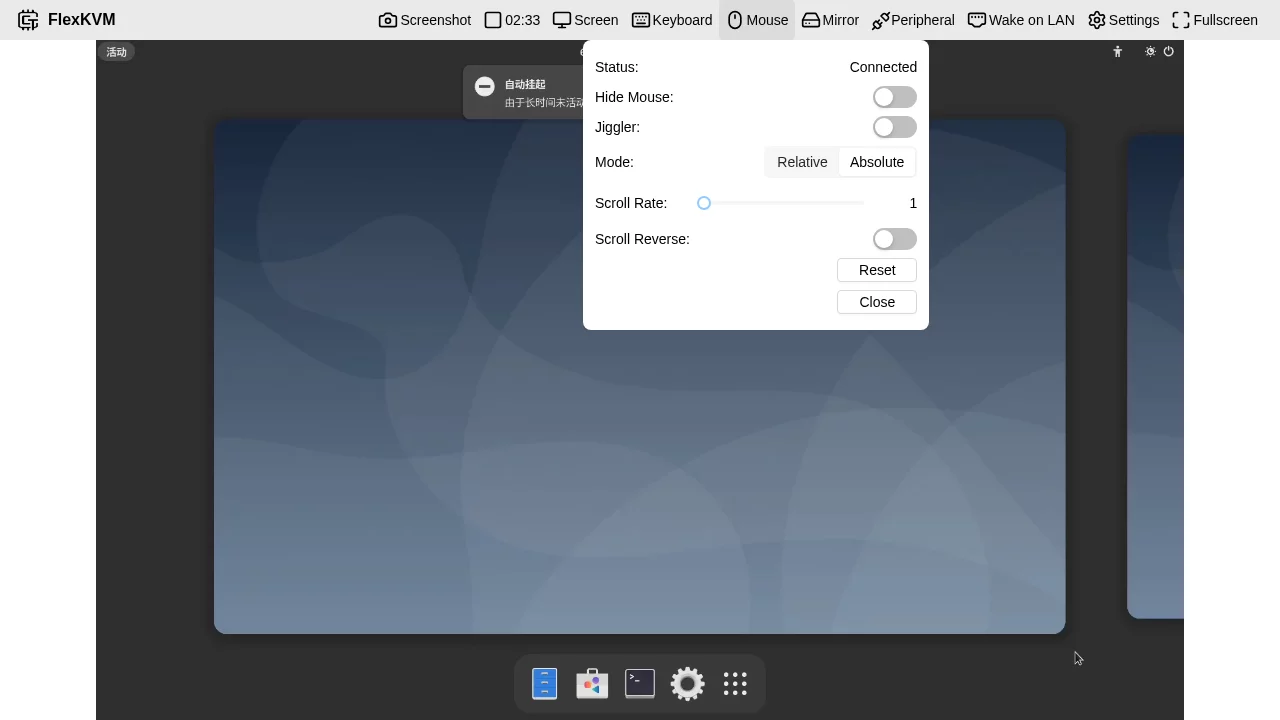Open system Settings gear in the dock
Image resolution: width=1280 pixels, height=720 pixels.
tap(687, 684)
